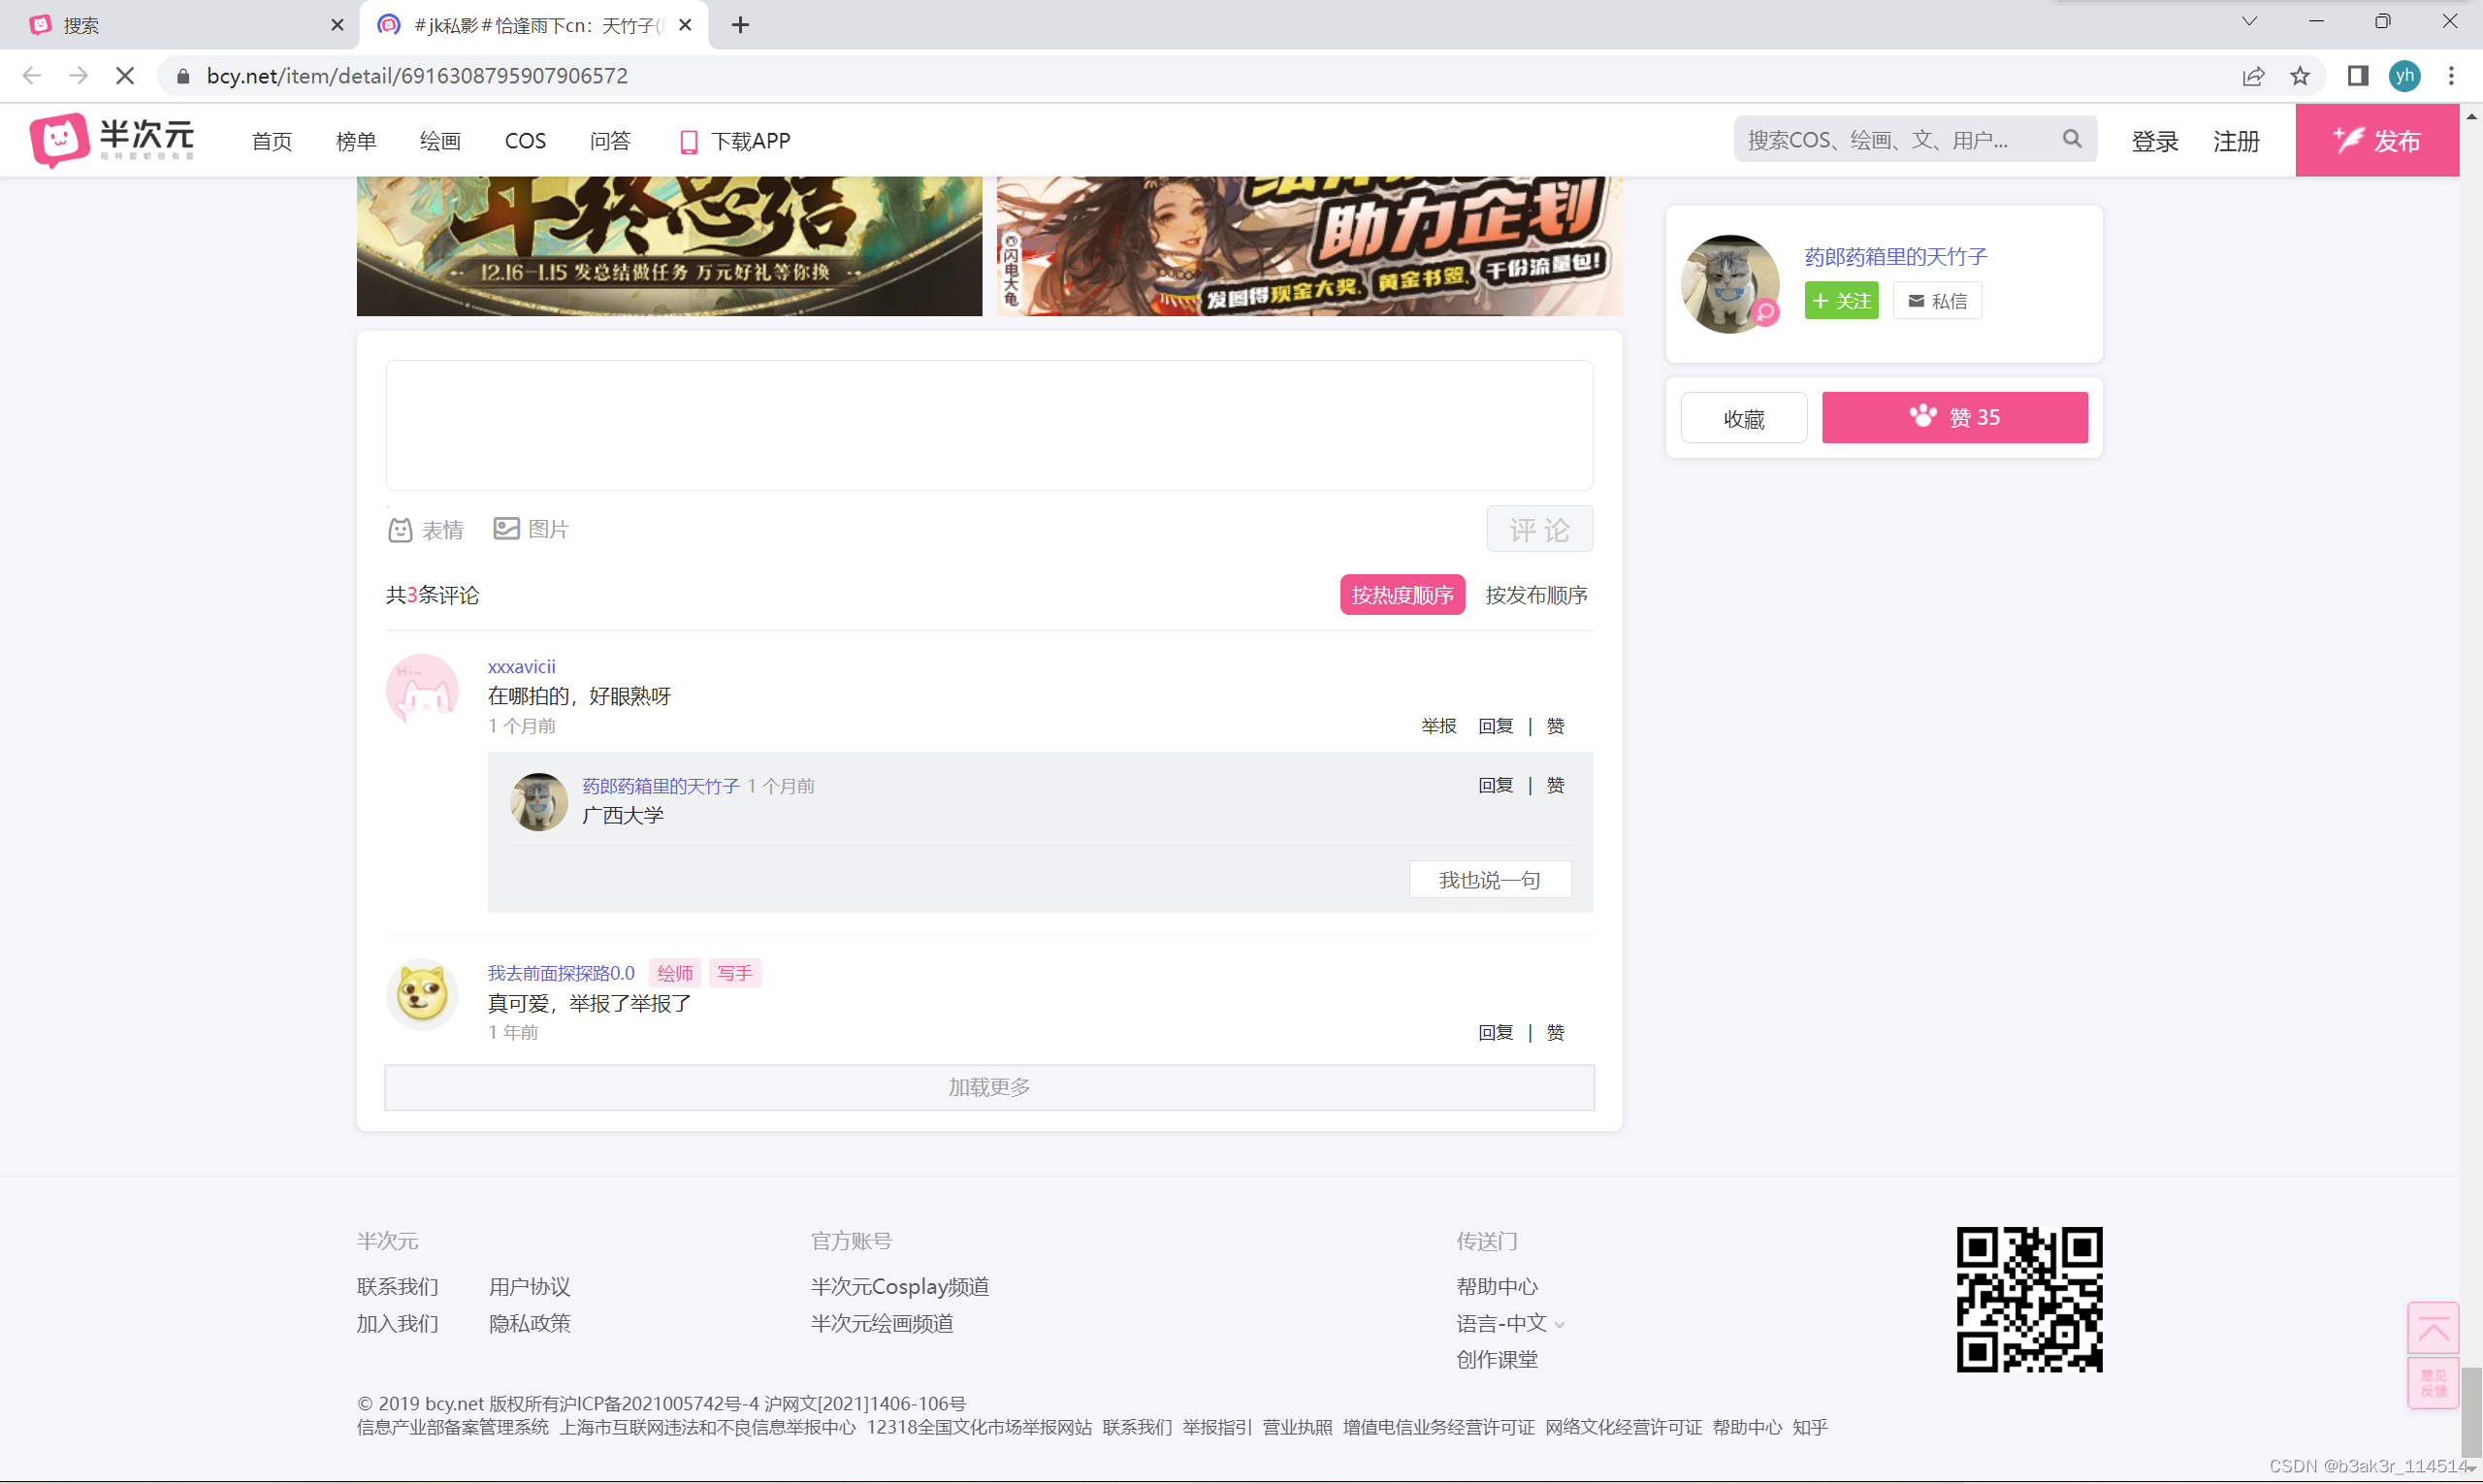Click the 图片 image upload icon
This screenshot has height=1484, width=2483.
(506, 528)
